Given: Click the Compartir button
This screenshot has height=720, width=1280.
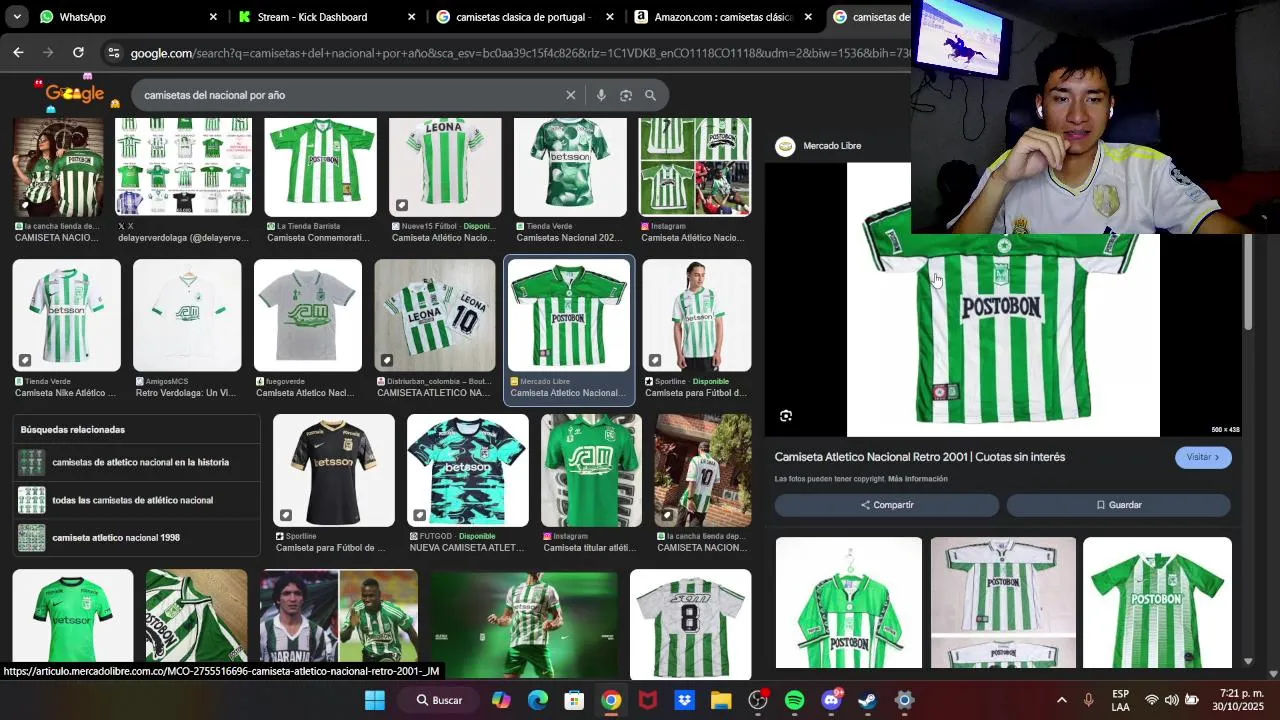Looking at the screenshot, I should 887,505.
